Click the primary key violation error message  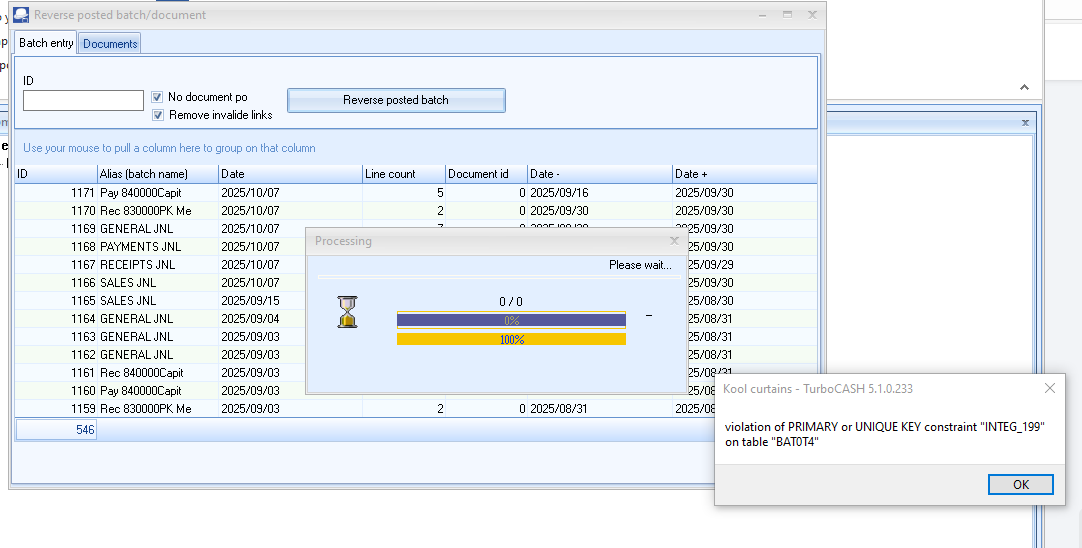coord(884,434)
